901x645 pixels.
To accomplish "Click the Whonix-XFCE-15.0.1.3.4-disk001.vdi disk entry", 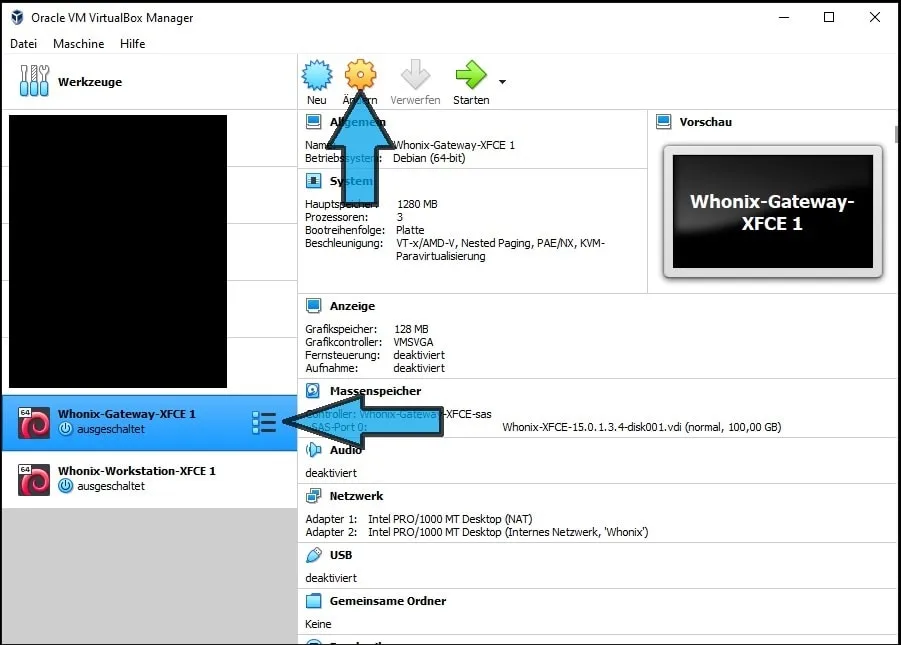I will pyautogui.click(x=641, y=427).
